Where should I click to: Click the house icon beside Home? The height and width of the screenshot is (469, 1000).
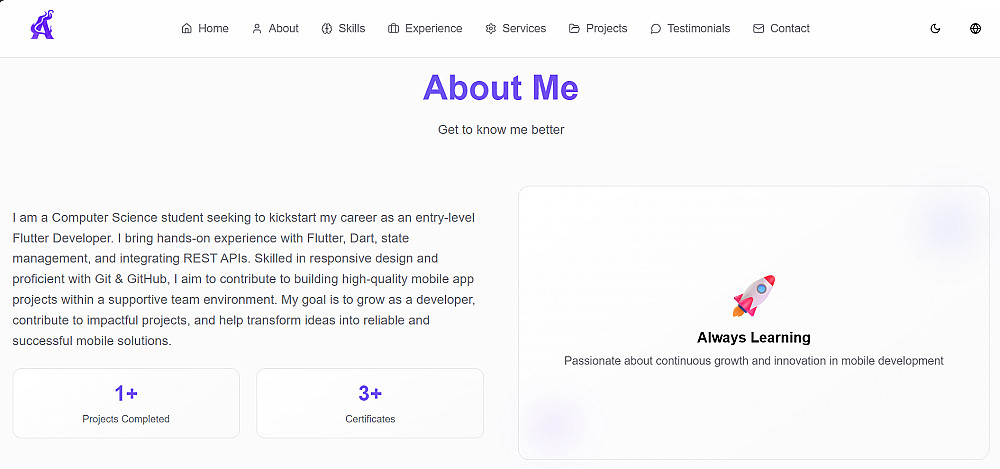coord(186,29)
